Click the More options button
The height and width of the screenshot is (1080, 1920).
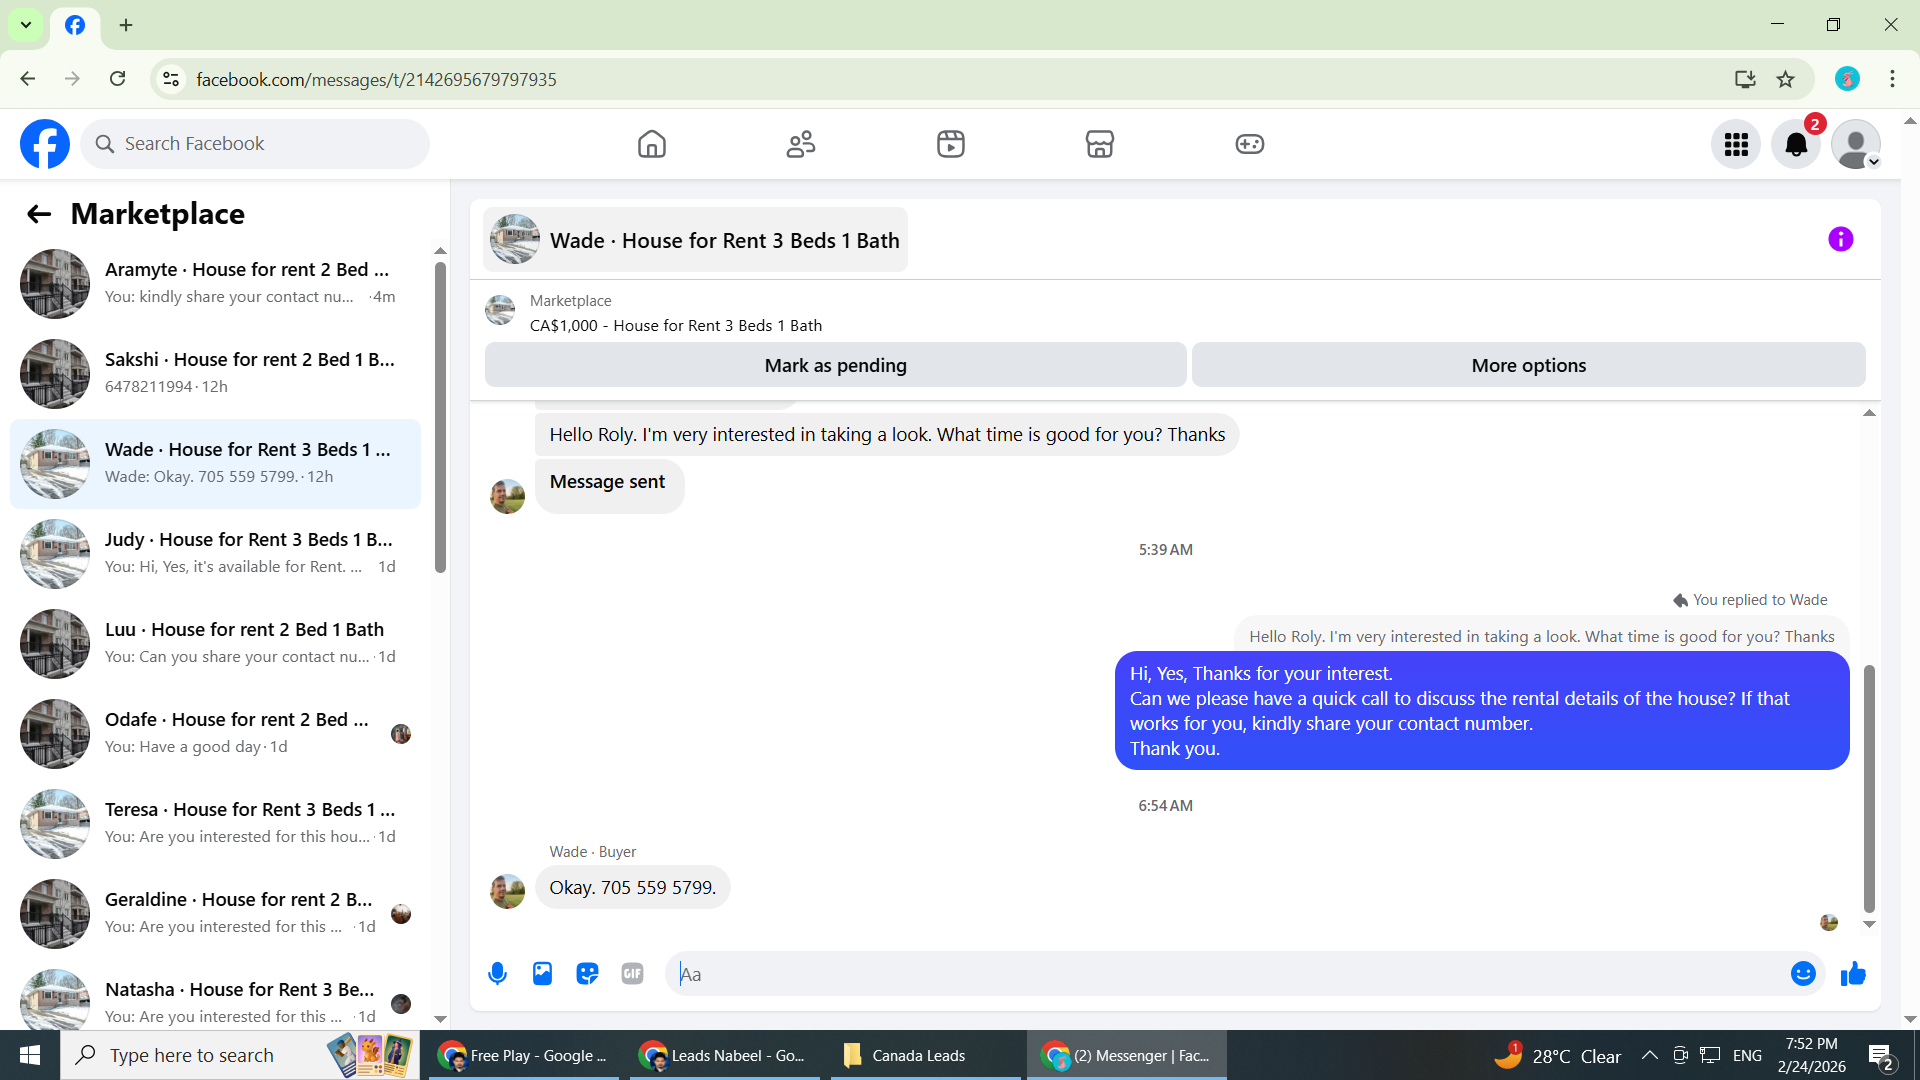click(1528, 366)
